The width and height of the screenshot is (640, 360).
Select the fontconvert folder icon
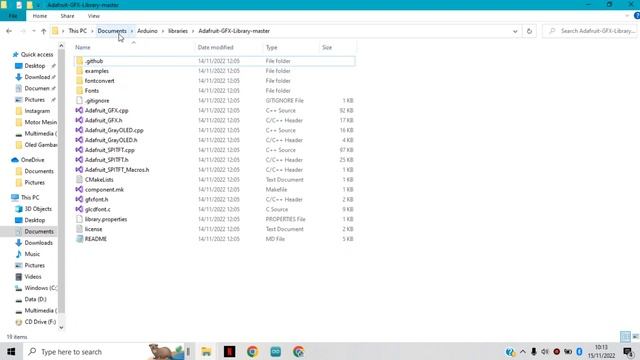click(80, 80)
